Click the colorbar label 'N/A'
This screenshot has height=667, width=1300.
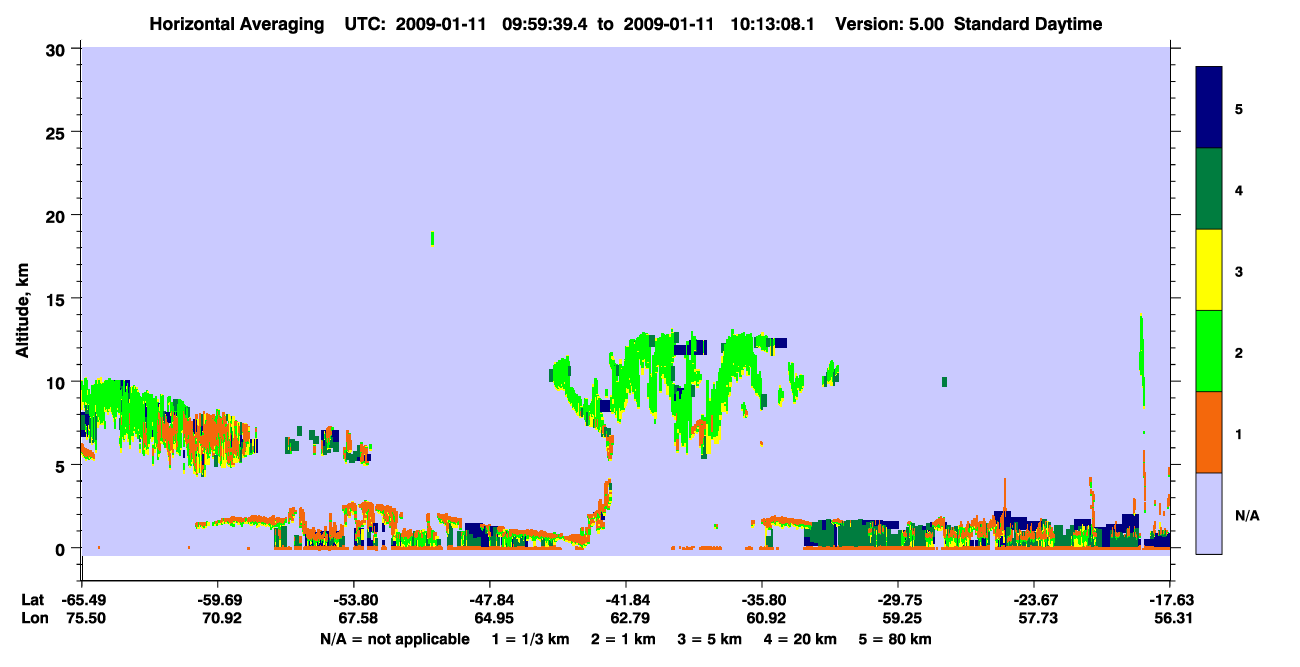(x=1246, y=516)
